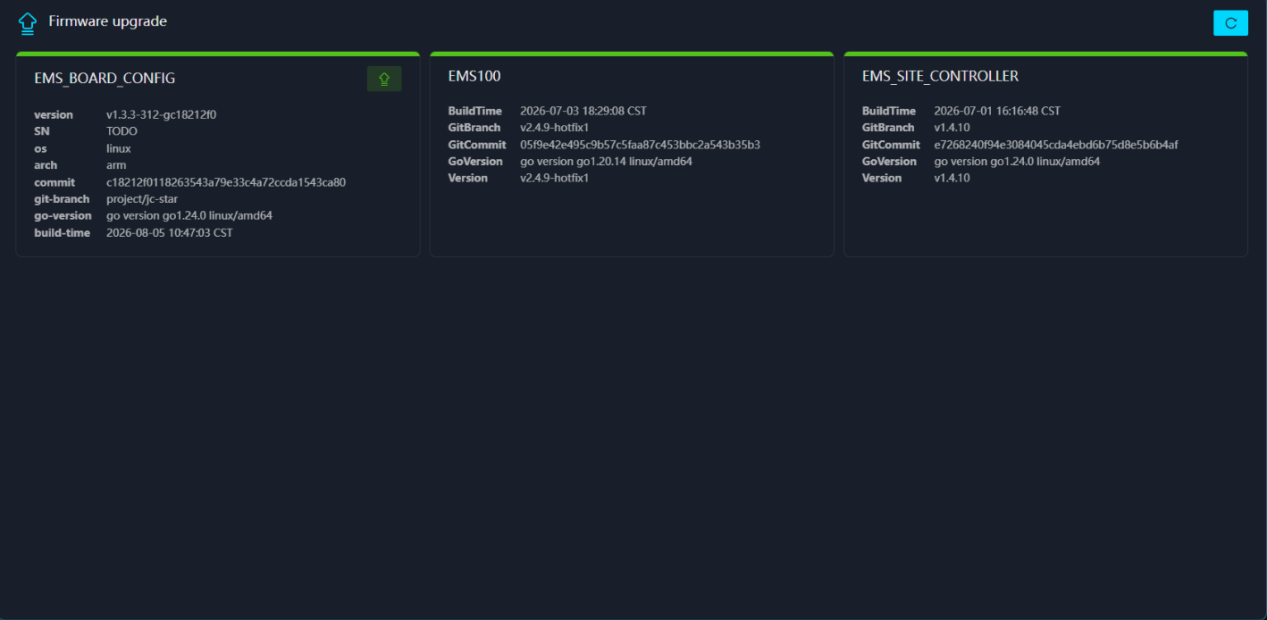Click the EMS_BOARD_CONFIG version value v1.3.3-312-gc18212f0
Image resolution: width=1267 pixels, height=620 pixels.
[x=161, y=115]
